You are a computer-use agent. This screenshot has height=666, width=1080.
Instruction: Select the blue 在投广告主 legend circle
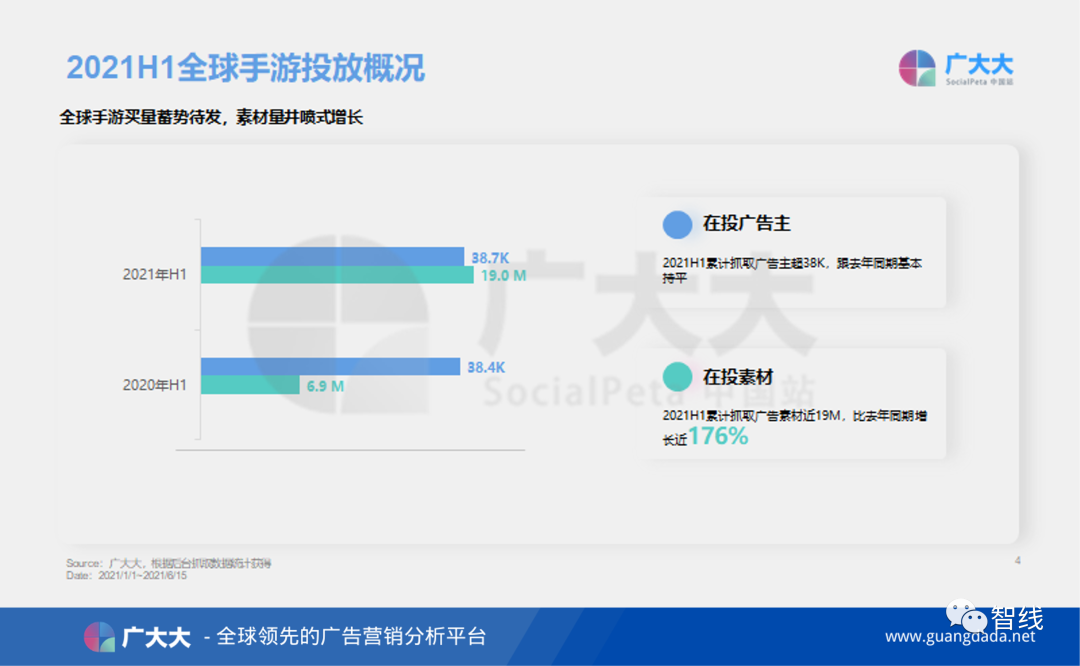click(677, 226)
